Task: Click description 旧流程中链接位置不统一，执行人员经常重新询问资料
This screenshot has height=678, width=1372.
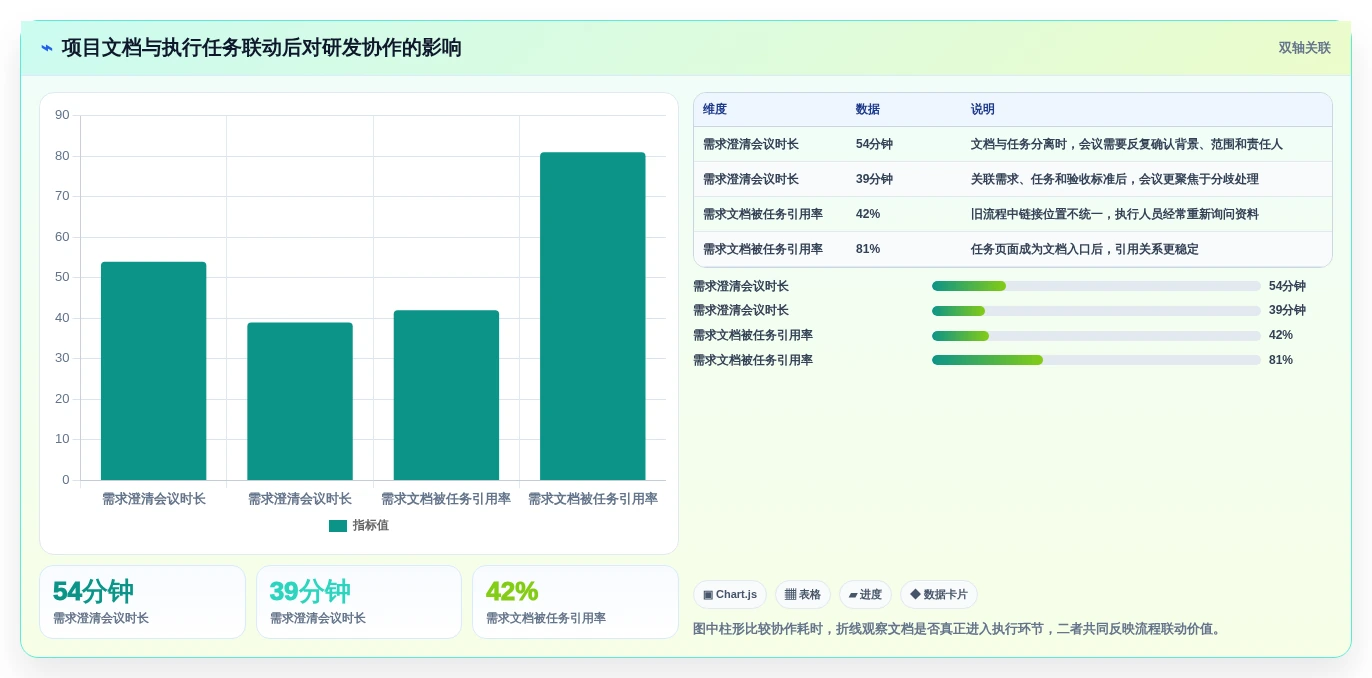Action: (1115, 214)
